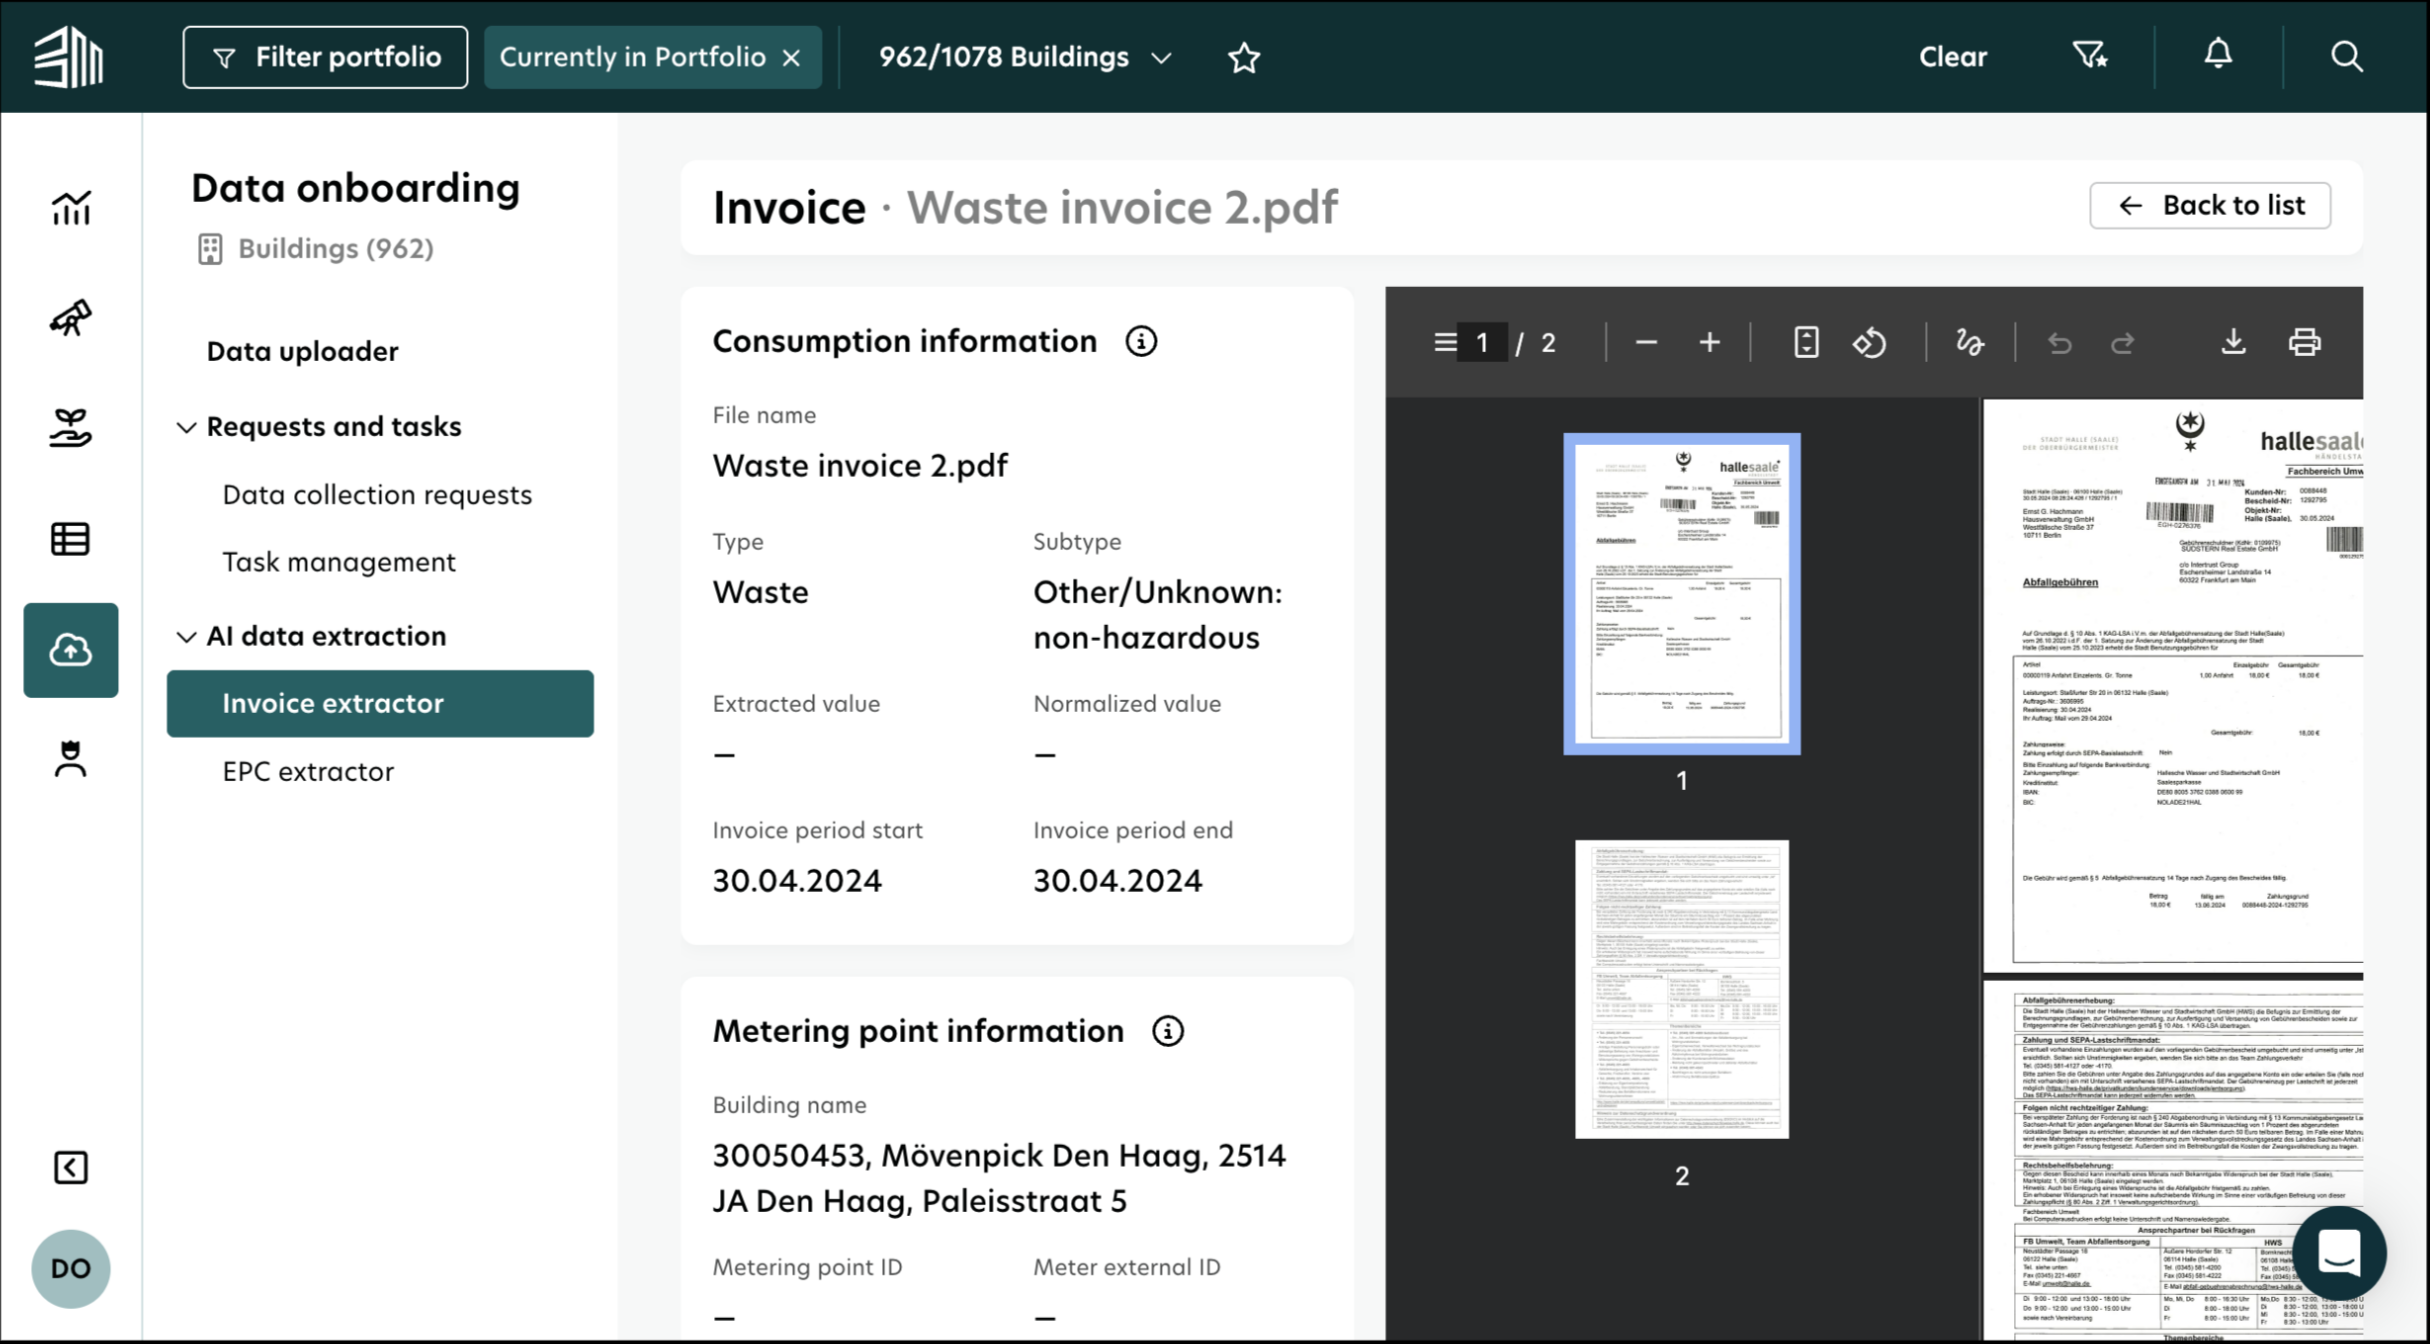
Task: Select the PDF draw annotation tool
Action: [1970, 343]
